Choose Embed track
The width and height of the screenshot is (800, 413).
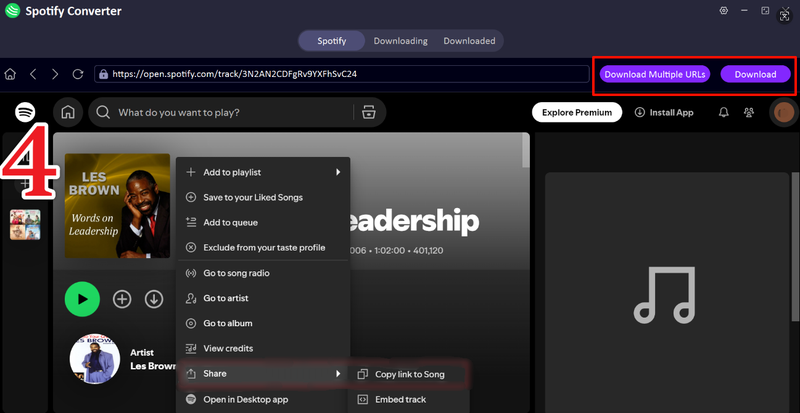tap(408, 399)
